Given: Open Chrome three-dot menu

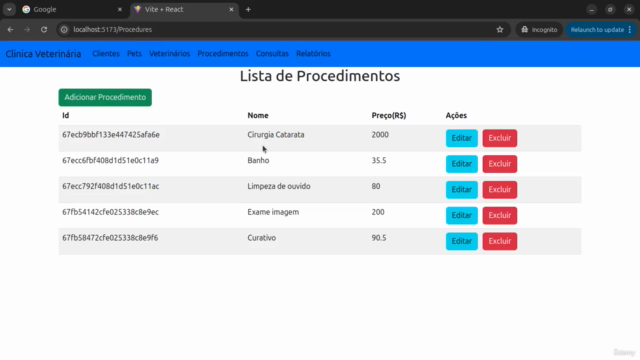Looking at the screenshot, I should tap(630, 29).
